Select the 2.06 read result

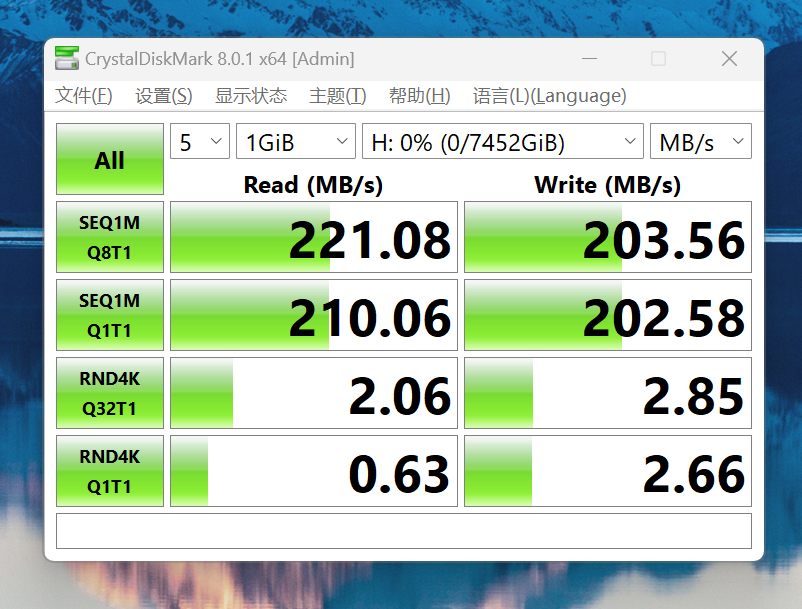click(314, 393)
